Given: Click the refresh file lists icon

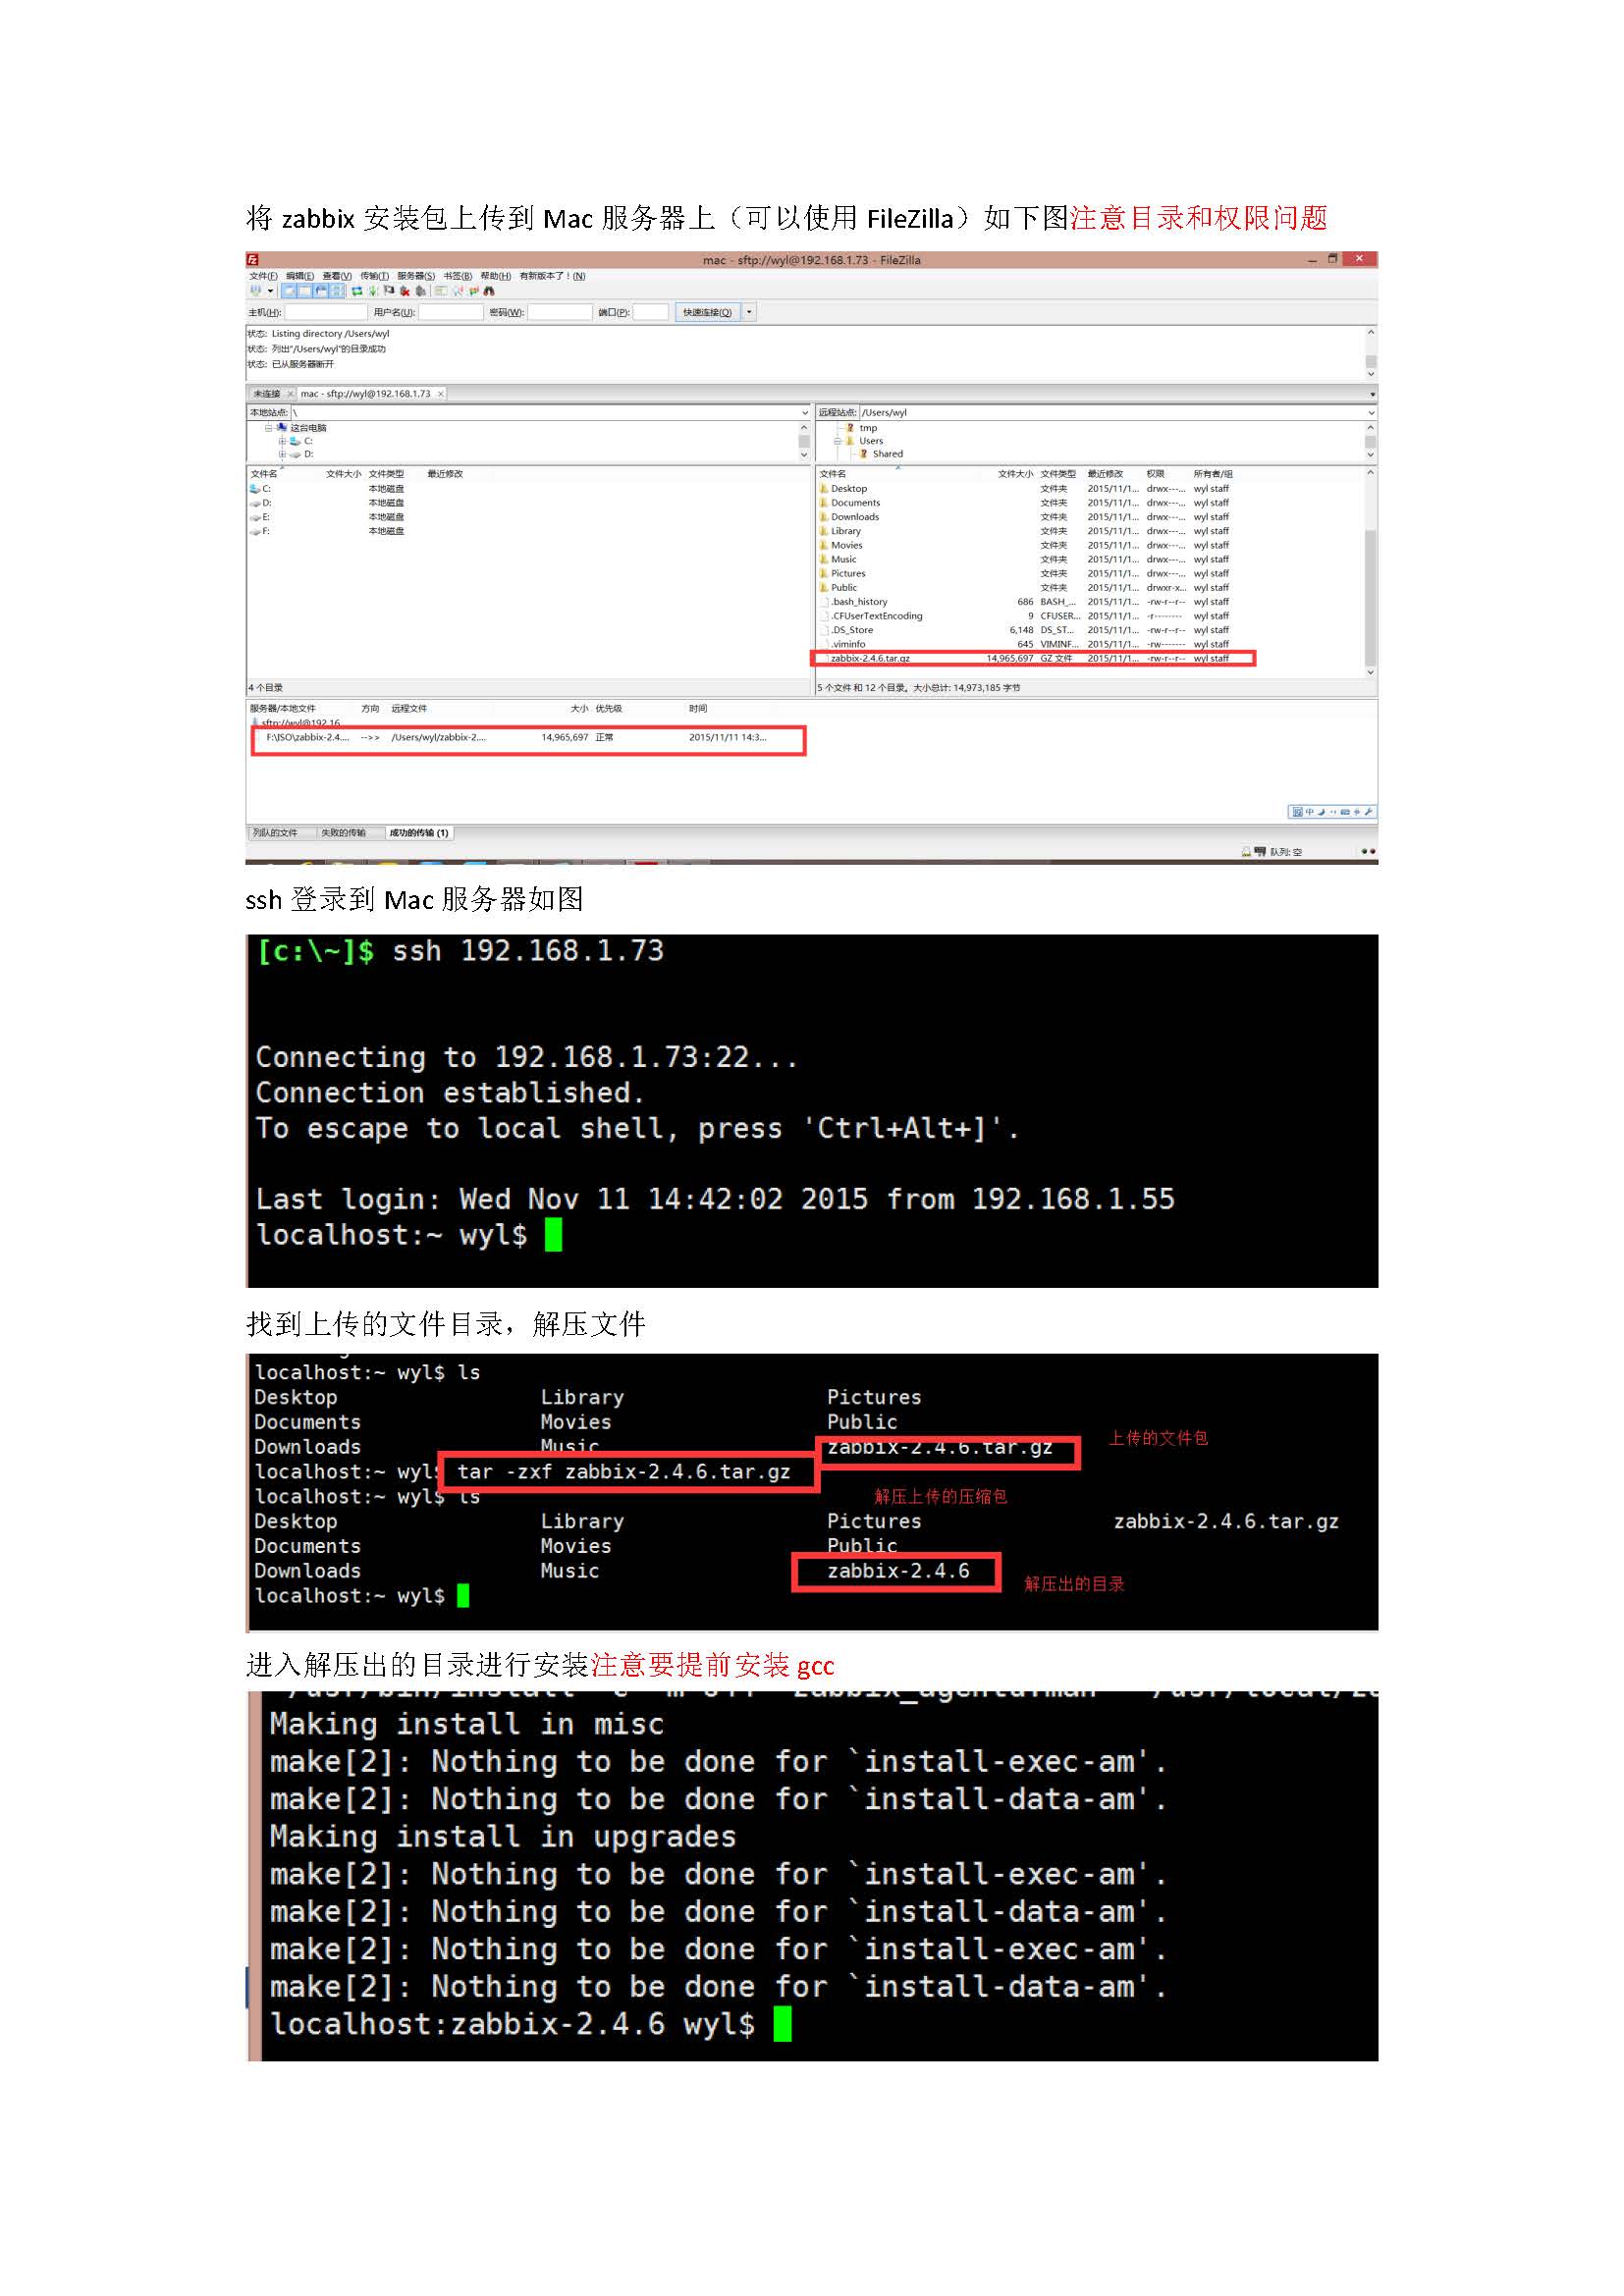Looking at the screenshot, I should [x=357, y=292].
